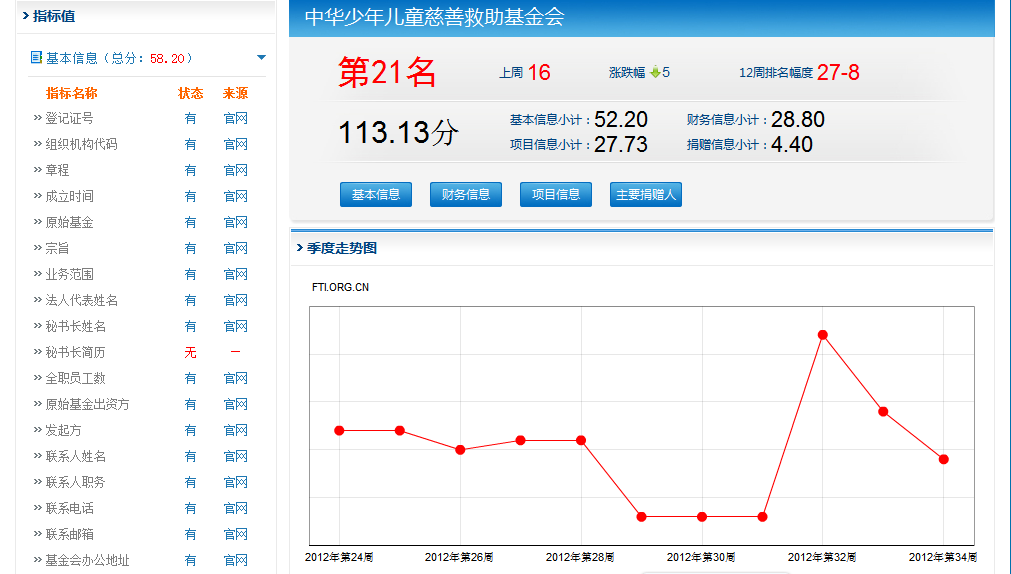Click the 第21名 ranking text
The image size is (1011, 574).
point(388,72)
